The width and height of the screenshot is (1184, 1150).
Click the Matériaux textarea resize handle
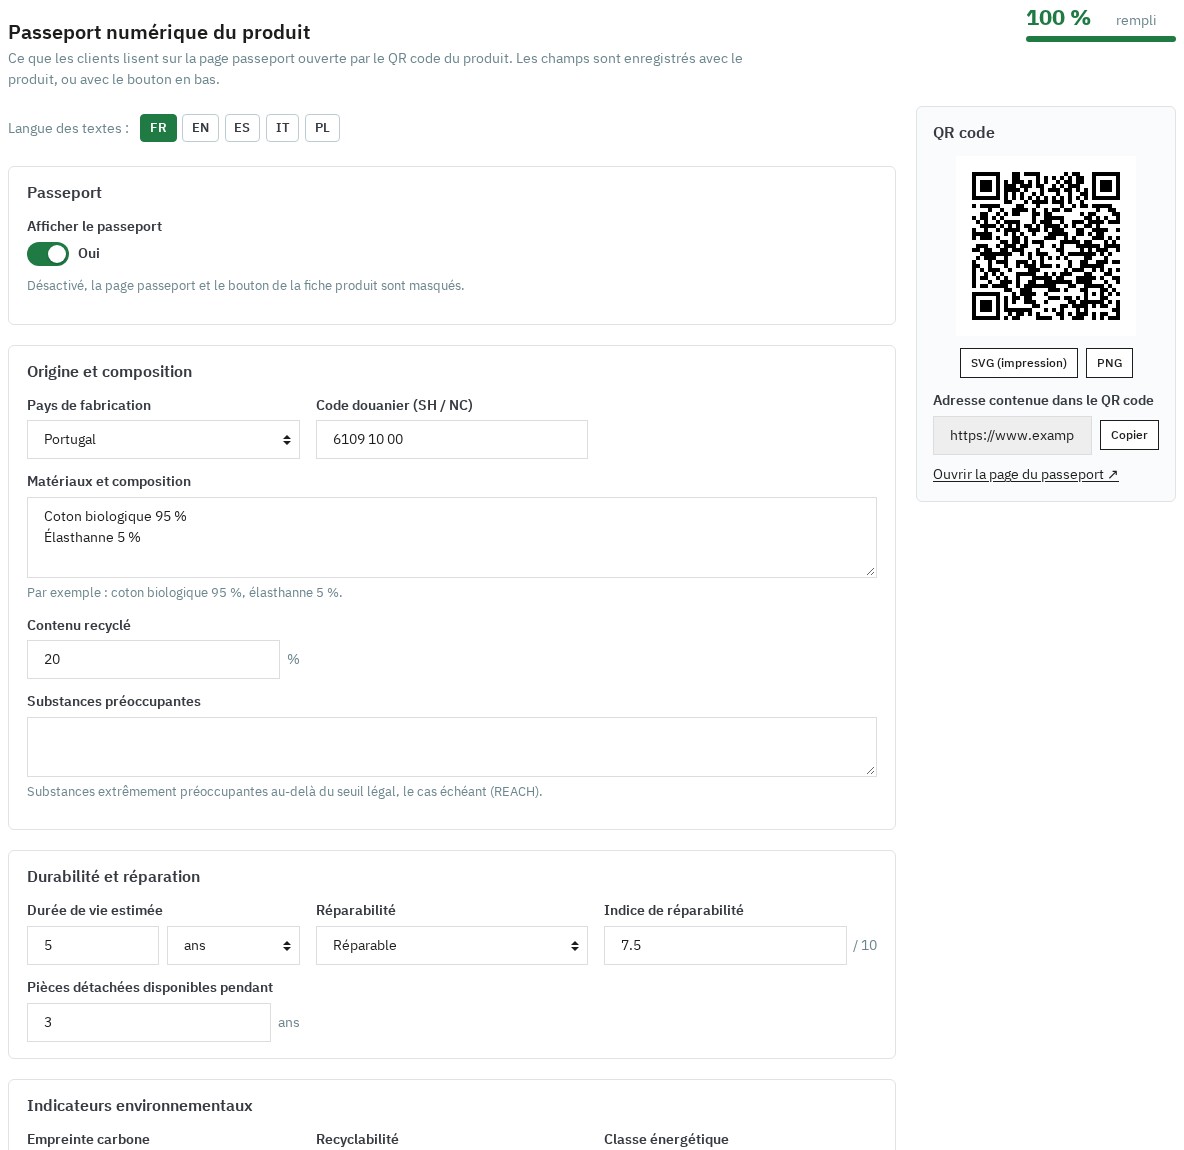871,572
